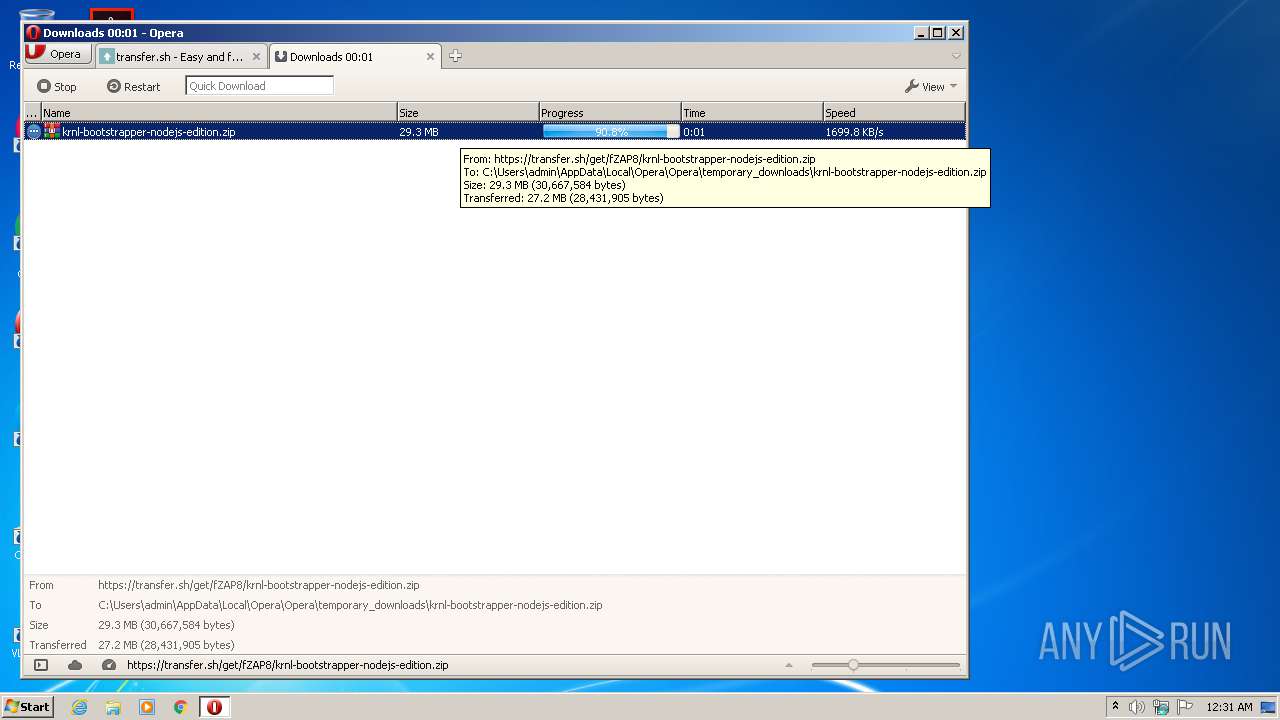This screenshot has height=720, width=1280.
Task: Open the View wrench dropdown
Action: click(931, 87)
